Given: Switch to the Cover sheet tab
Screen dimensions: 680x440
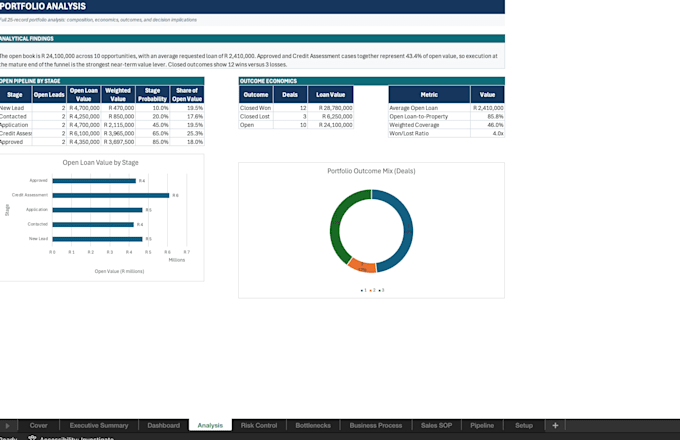Looking at the screenshot, I should pyautogui.click(x=39, y=425).
